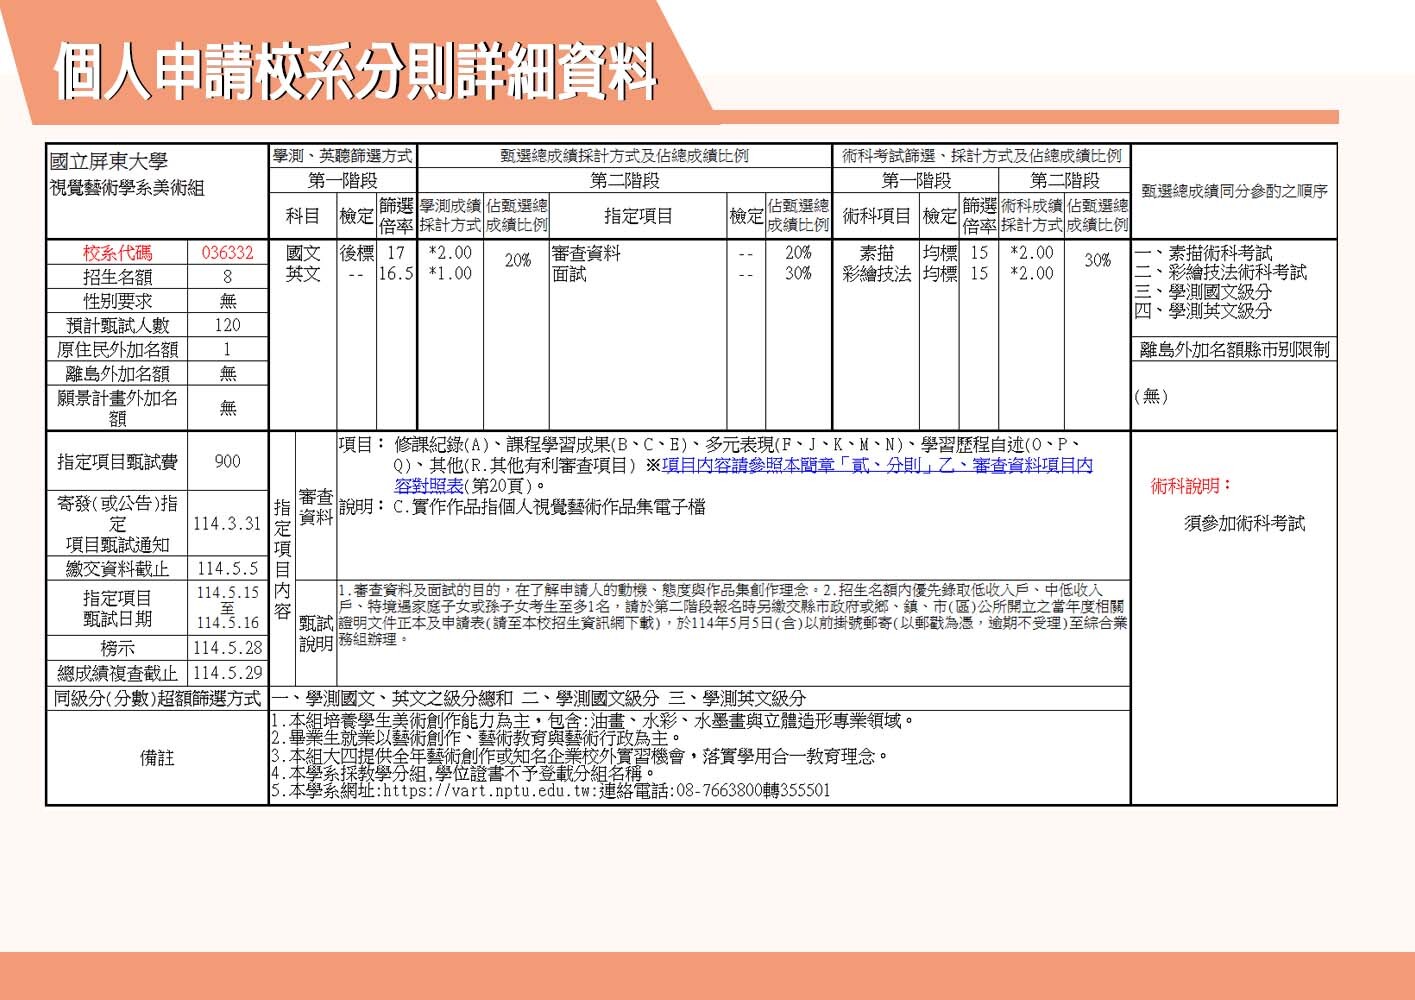This screenshot has height=1000, width=1415.
Task: Click the 國文 subject cell
Action: (x=303, y=254)
